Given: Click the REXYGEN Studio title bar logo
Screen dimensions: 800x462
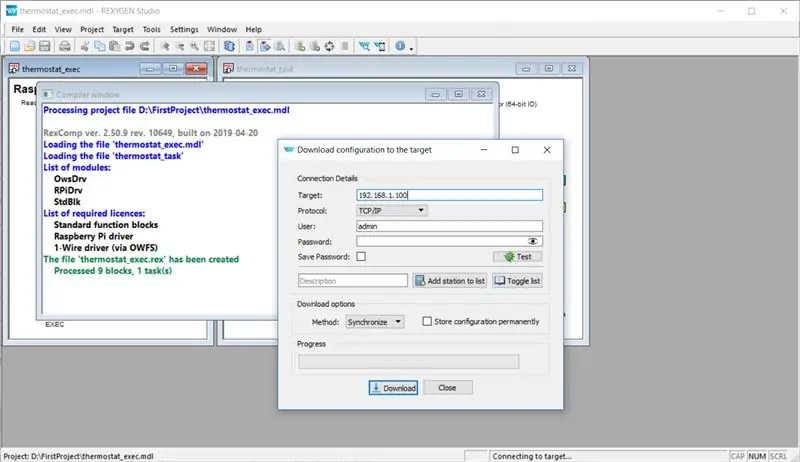Looking at the screenshot, I should click(11, 11).
